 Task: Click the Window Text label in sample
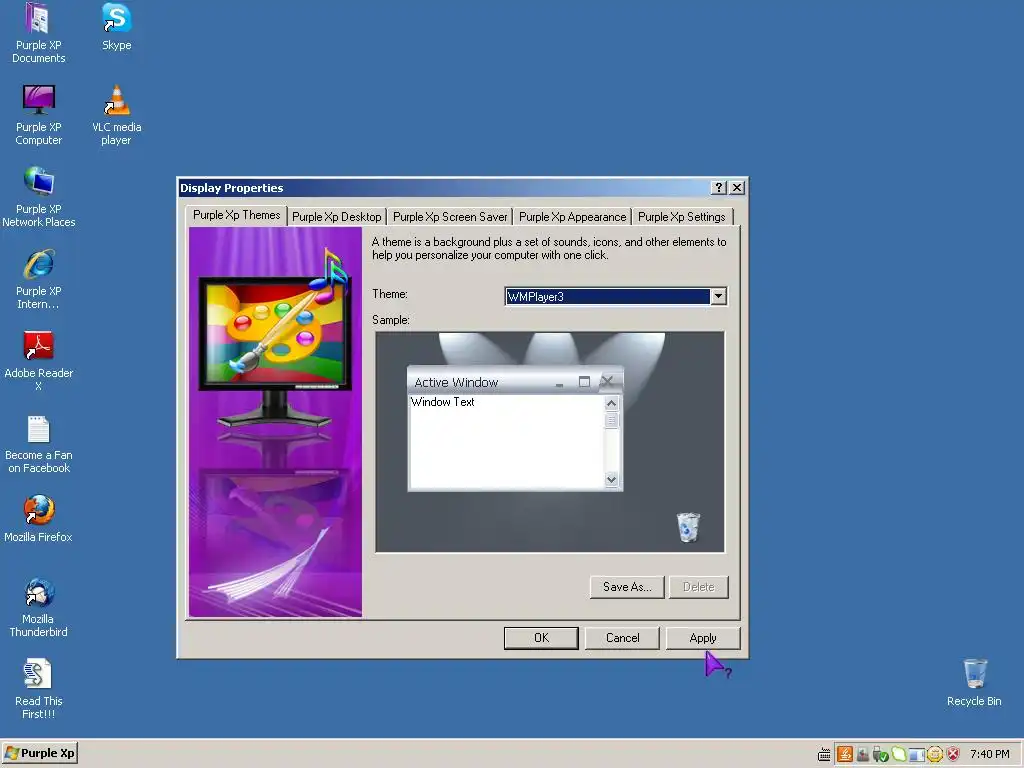pos(442,402)
